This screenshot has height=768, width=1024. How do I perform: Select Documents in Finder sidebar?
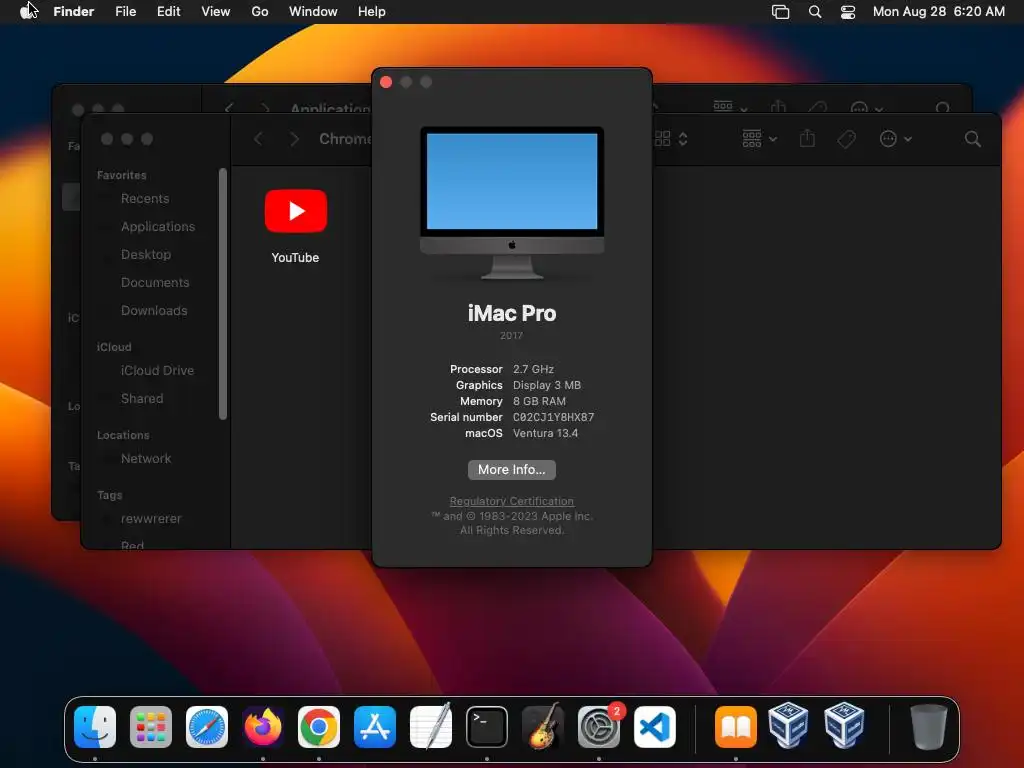(155, 283)
